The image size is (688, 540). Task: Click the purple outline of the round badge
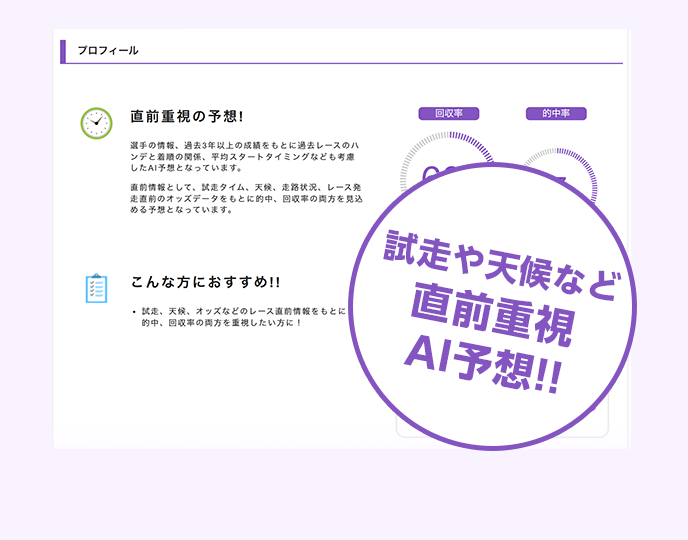(x=352, y=300)
